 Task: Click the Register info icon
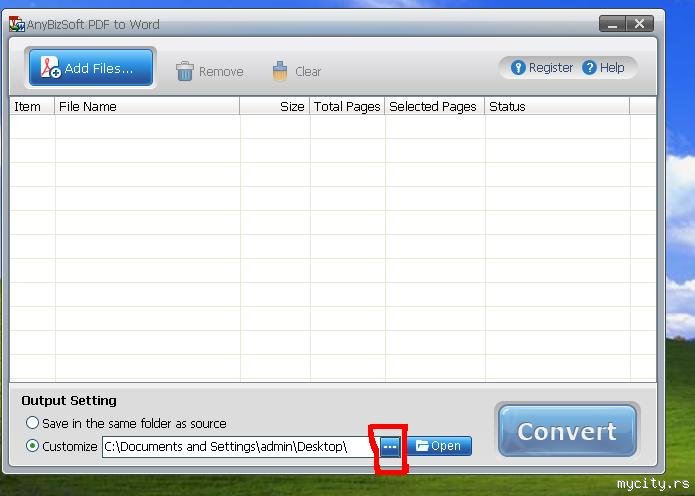click(x=518, y=68)
